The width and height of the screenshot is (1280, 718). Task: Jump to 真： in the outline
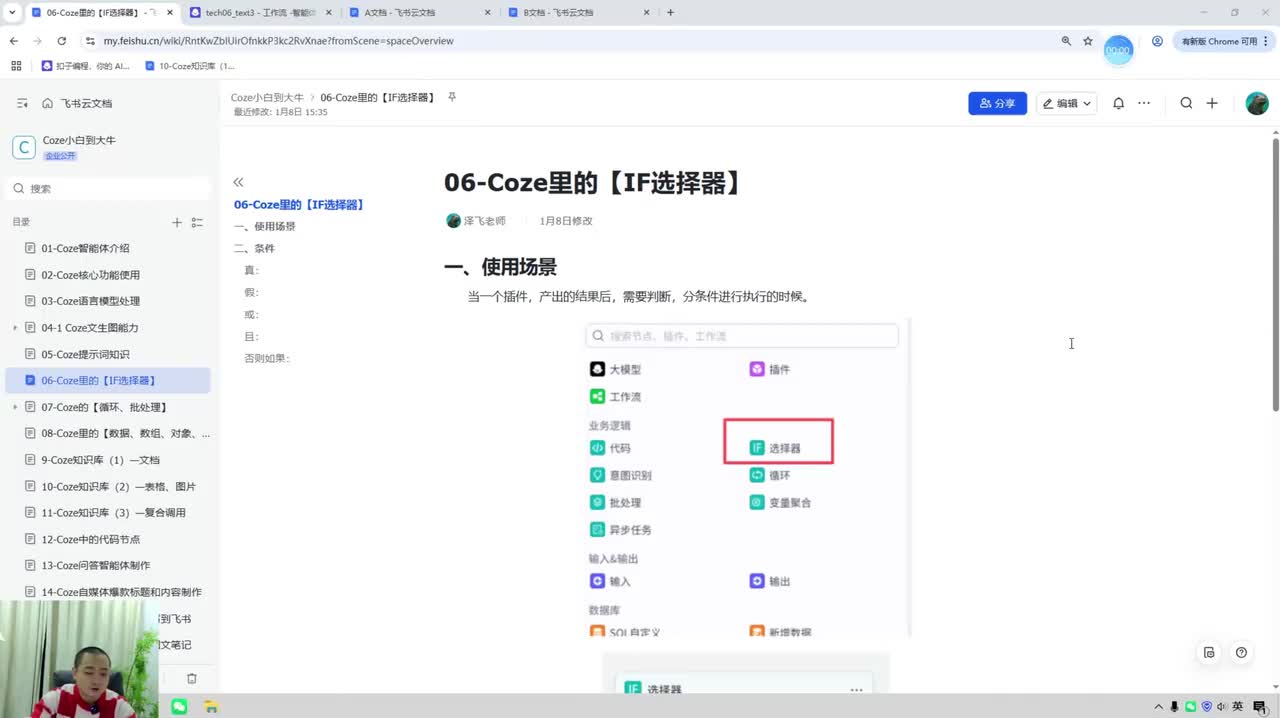pos(251,270)
